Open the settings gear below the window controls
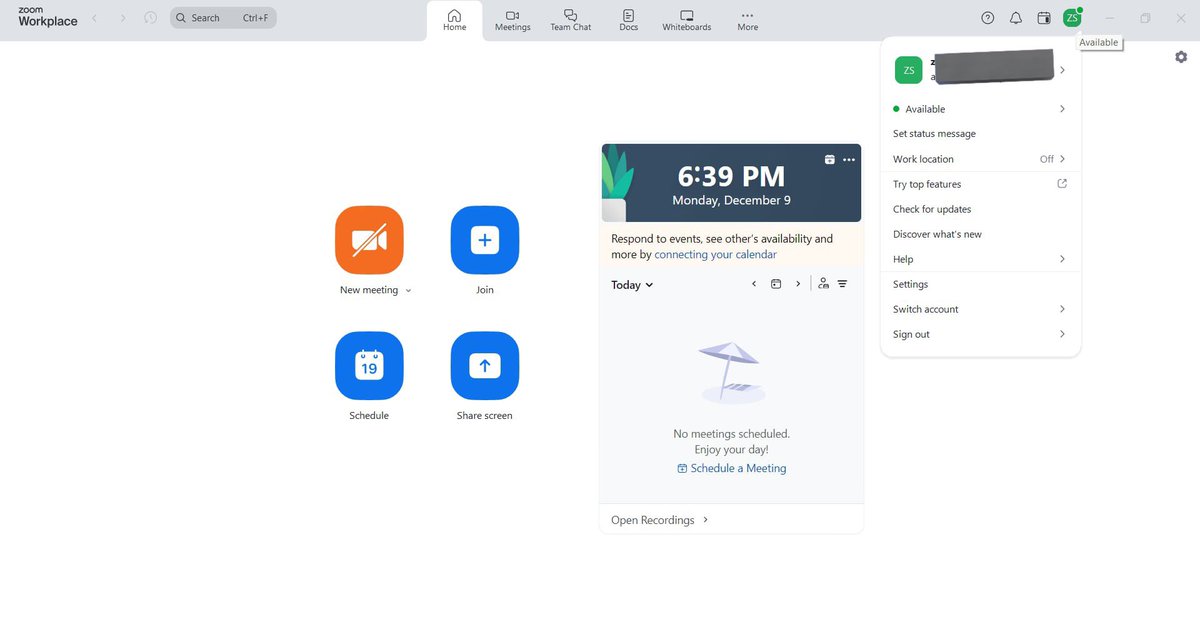Image resolution: width=1200 pixels, height=634 pixels. pyautogui.click(x=1181, y=57)
